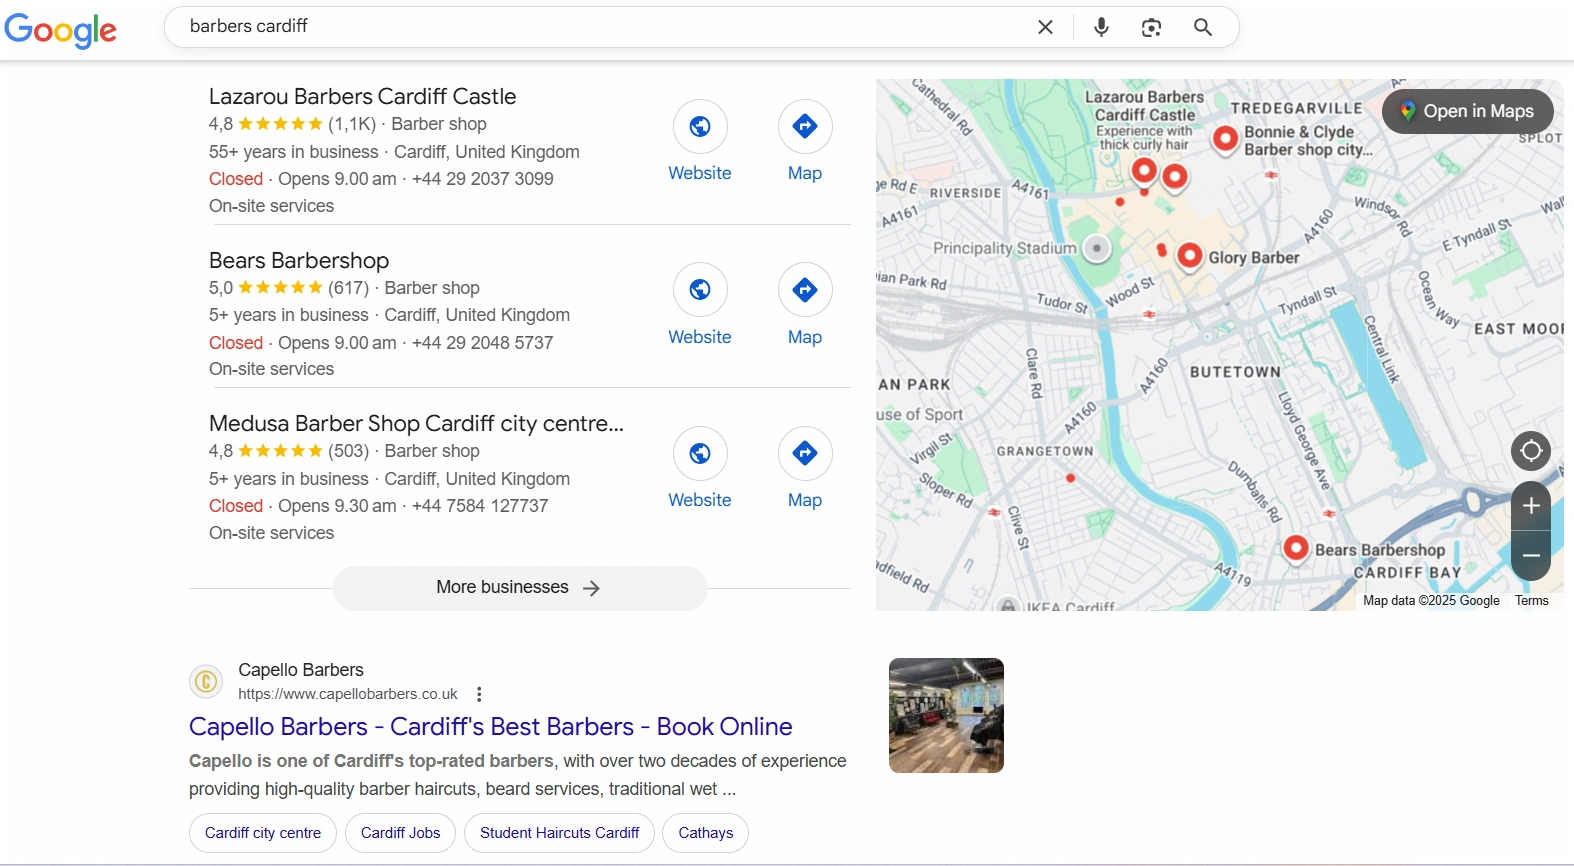Select the Cathays chip
The image size is (1574, 866).
[706, 833]
